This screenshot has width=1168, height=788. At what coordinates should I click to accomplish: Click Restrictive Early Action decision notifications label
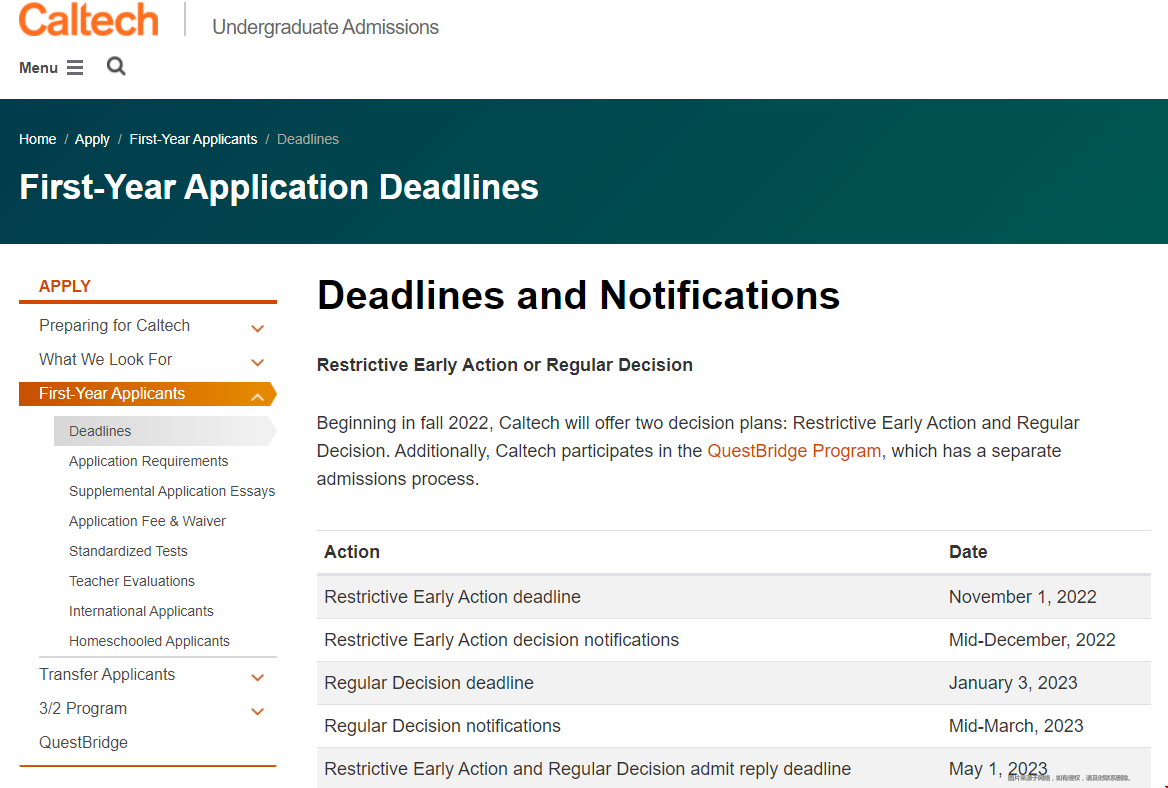[501, 640]
